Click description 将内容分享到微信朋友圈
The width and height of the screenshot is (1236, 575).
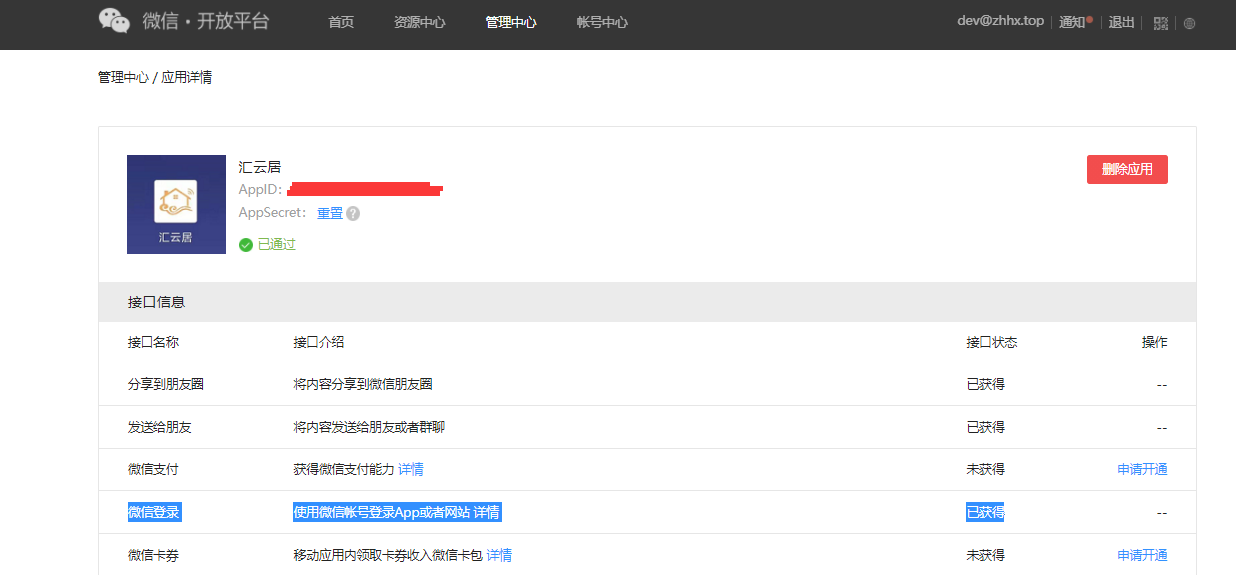[x=363, y=384]
